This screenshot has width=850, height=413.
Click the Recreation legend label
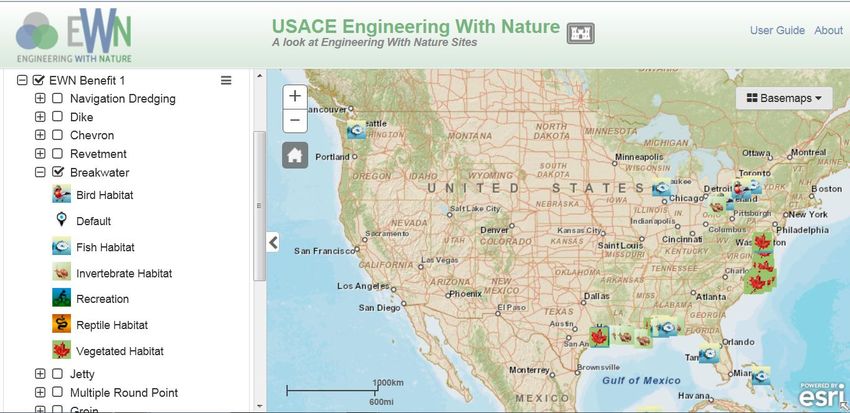point(102,299)
